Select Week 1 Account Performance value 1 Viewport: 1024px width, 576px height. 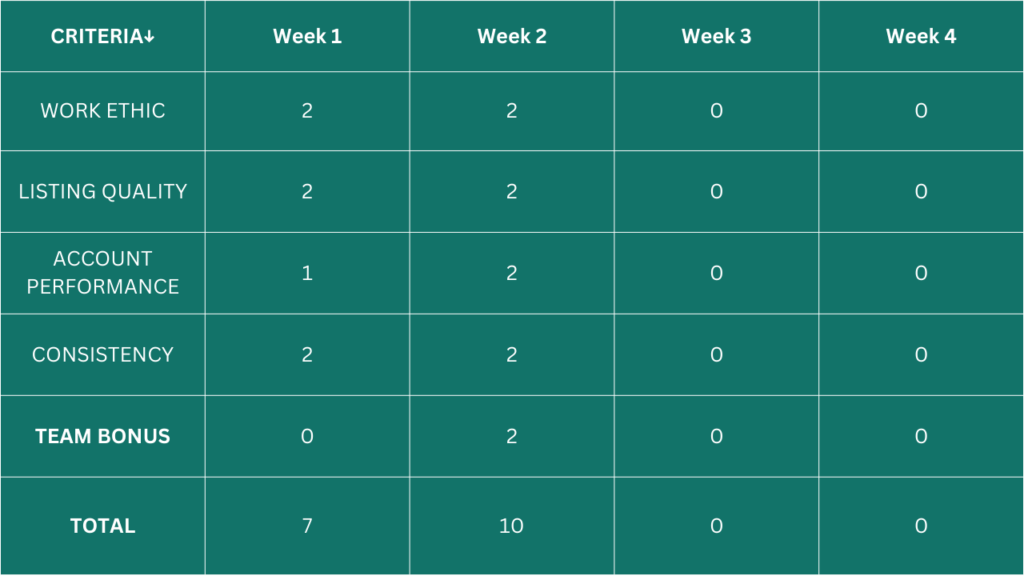307,273
